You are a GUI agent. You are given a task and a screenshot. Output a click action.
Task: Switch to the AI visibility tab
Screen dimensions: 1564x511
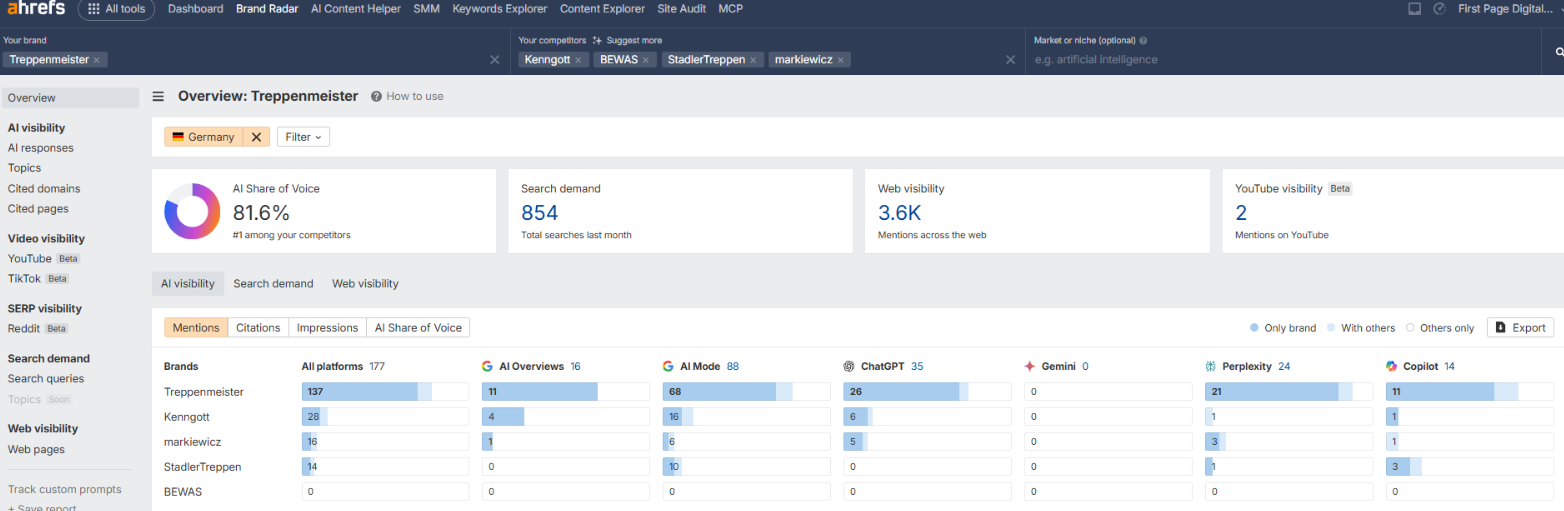point(188,283)
